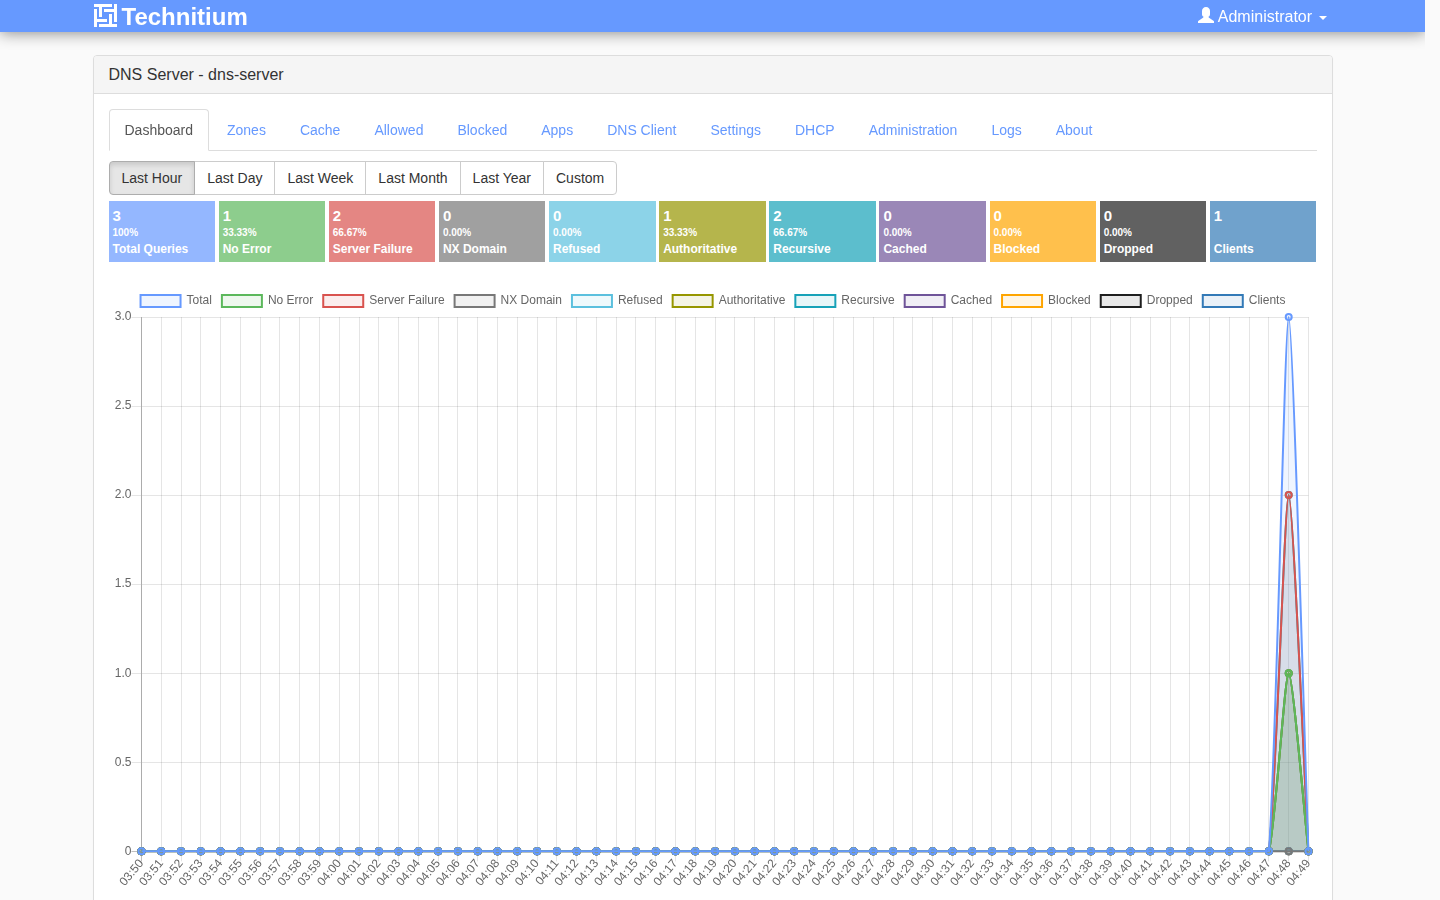1440x900 pixels.
Task: Toggle the Total series in chart legend
Action: click(176, 300)
